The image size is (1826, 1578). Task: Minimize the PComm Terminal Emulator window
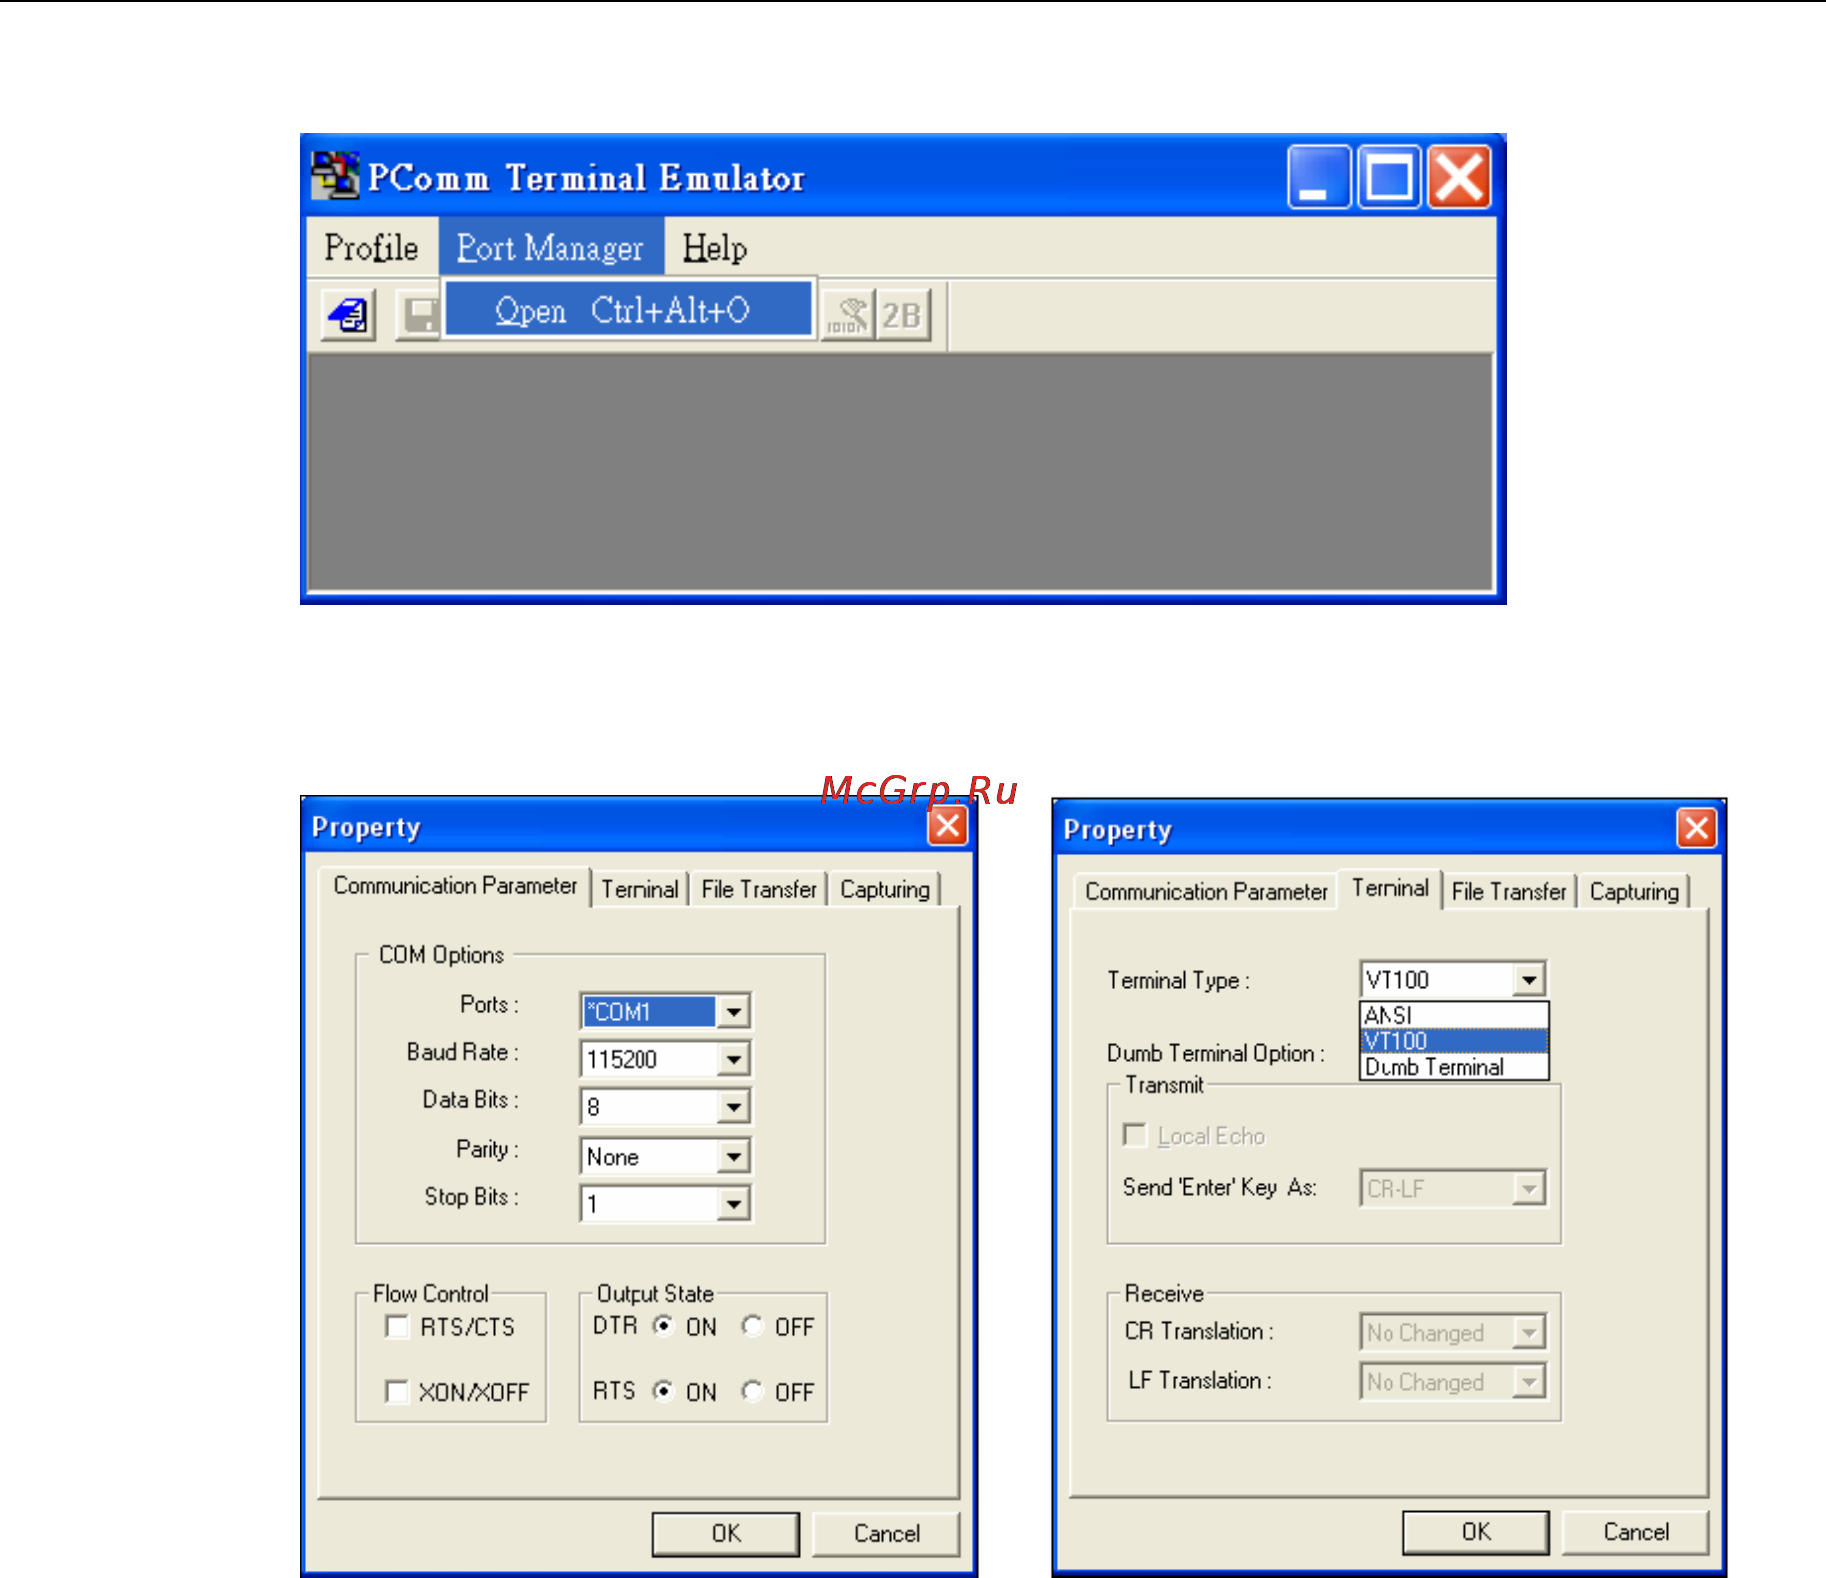(x=1319, y=177)
